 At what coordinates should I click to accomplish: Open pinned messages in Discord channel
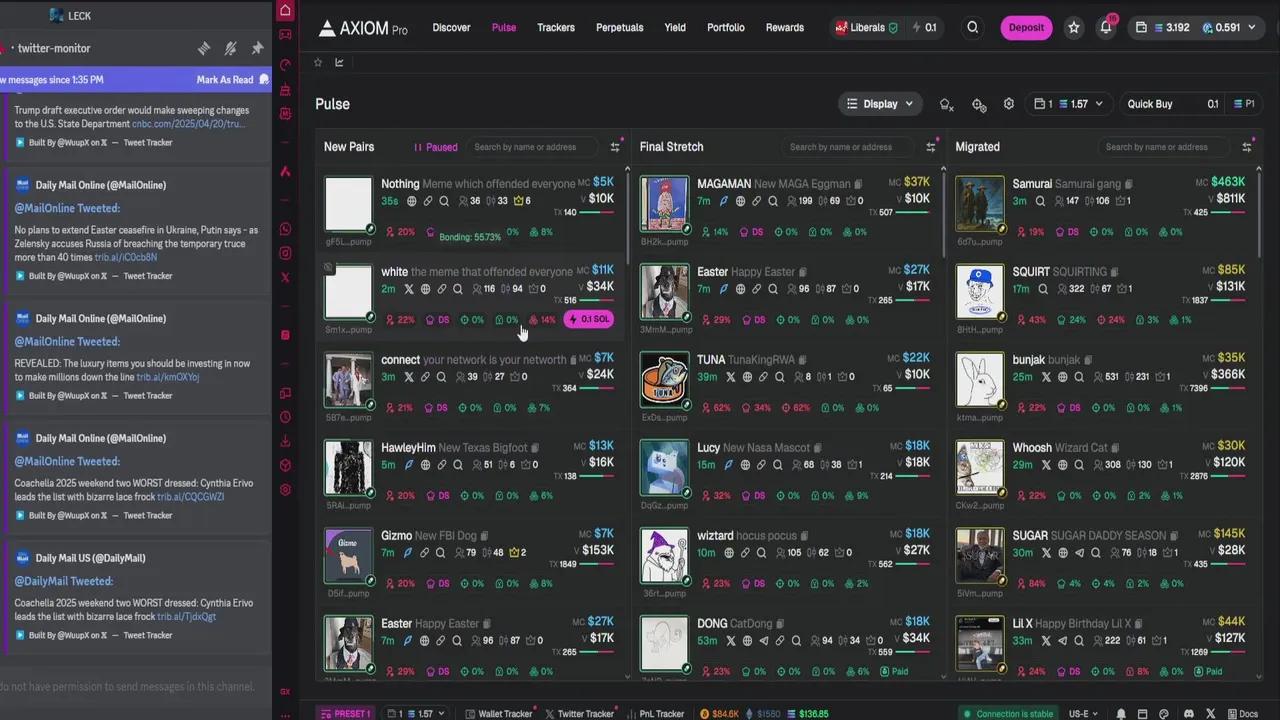[x=257, y=48]
